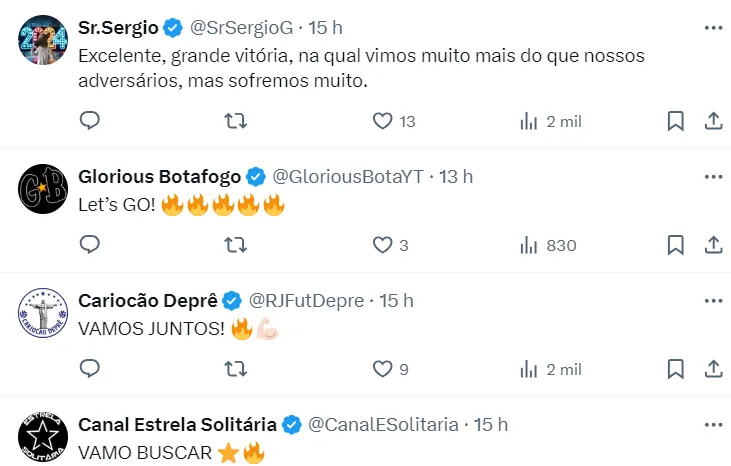Open more options on Glorious Botafogo tweet
731x466 pixels.
coord(713,177)
